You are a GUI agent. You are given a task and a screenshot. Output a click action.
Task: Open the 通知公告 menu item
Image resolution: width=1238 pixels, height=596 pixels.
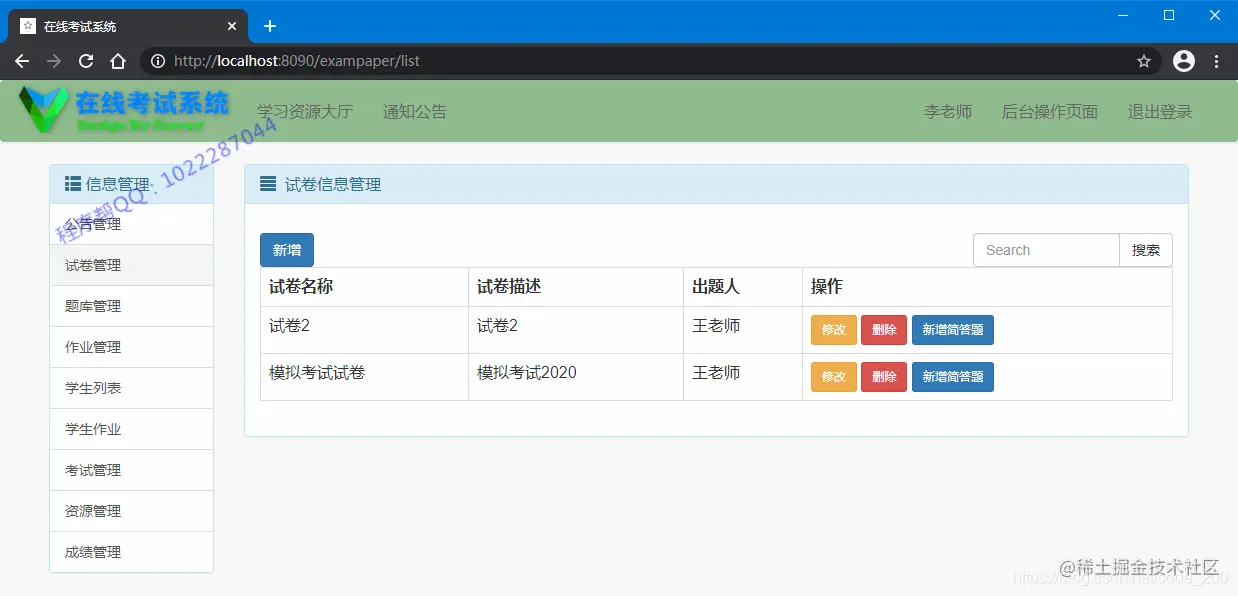[414, 111]
